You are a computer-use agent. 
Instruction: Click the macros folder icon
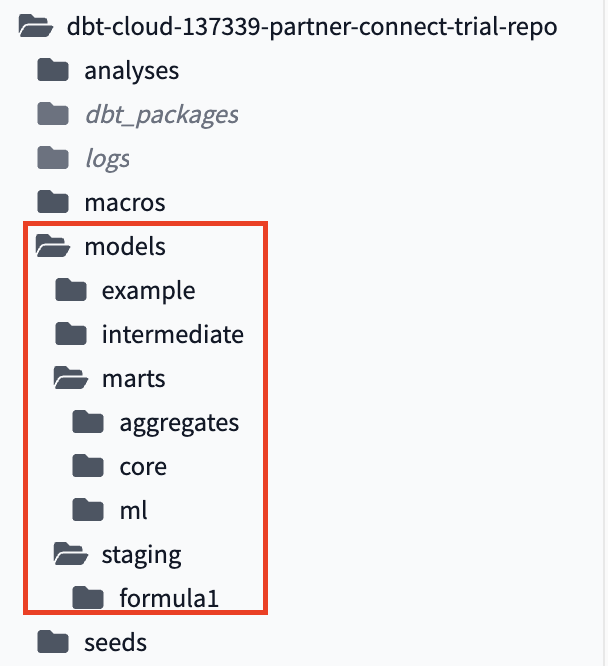52,202
